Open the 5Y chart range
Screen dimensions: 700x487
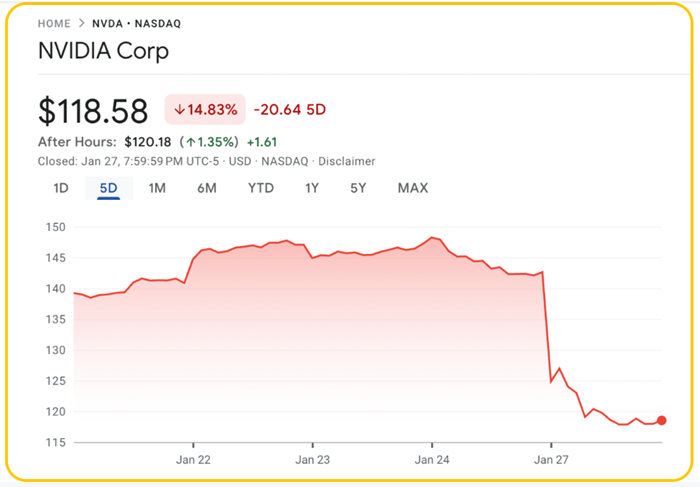[x=358, y=188]
